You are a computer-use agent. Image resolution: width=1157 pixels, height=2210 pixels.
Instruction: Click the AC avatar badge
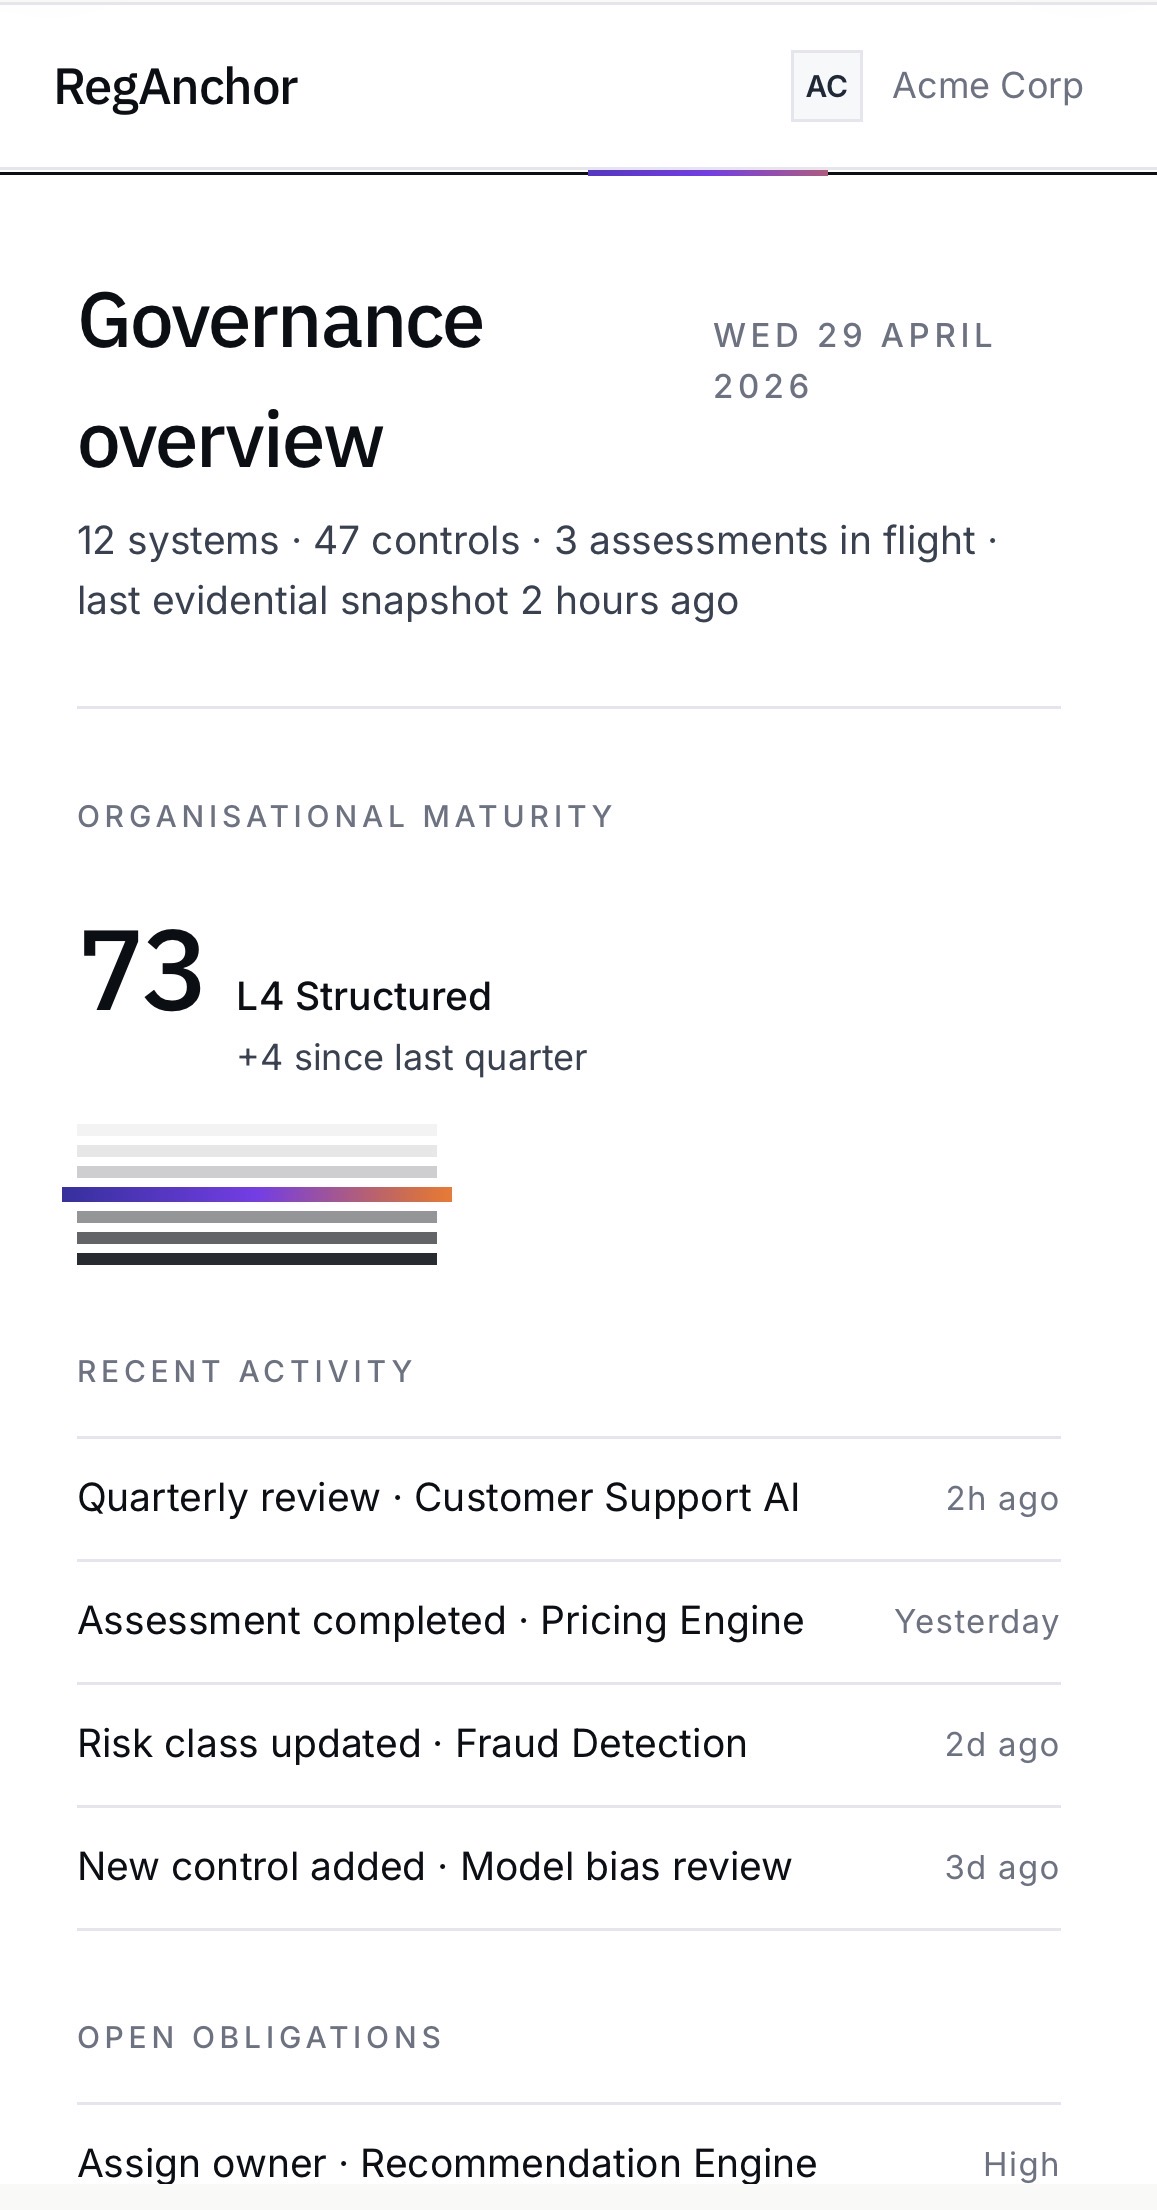[x=826, y=86]
